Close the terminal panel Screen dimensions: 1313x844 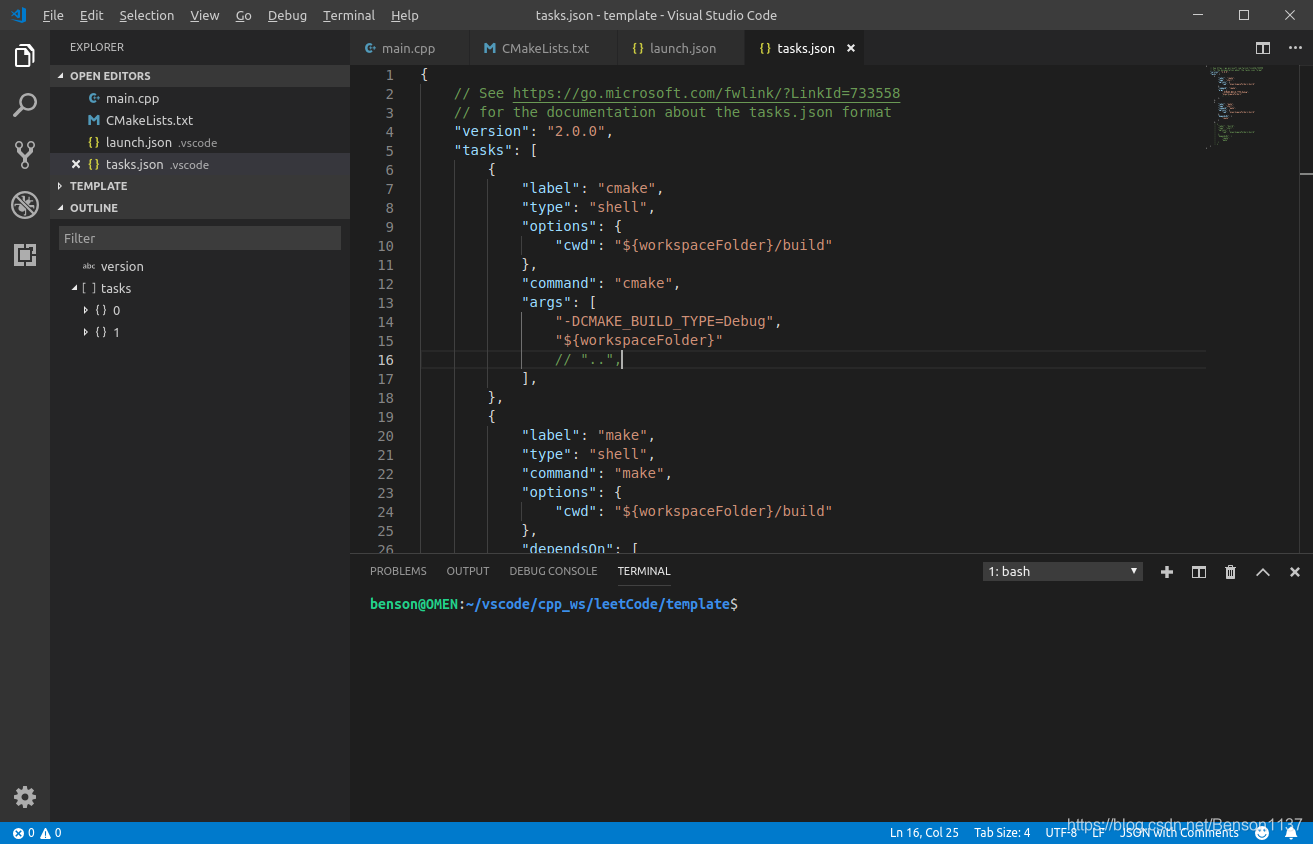tap(1294, 572)
